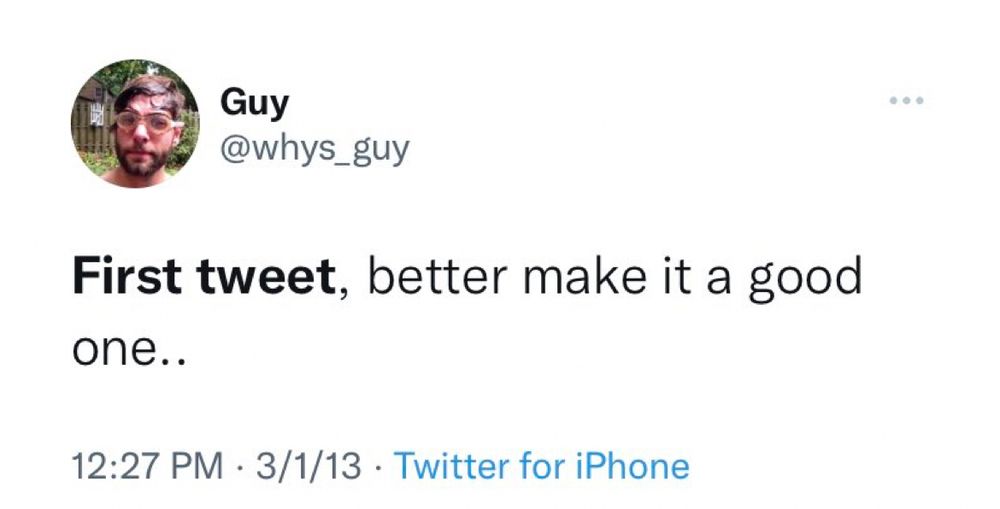Click Guy's profile avatar photo
Viewport: 1000px width, 509px height.
pos(135,124)
